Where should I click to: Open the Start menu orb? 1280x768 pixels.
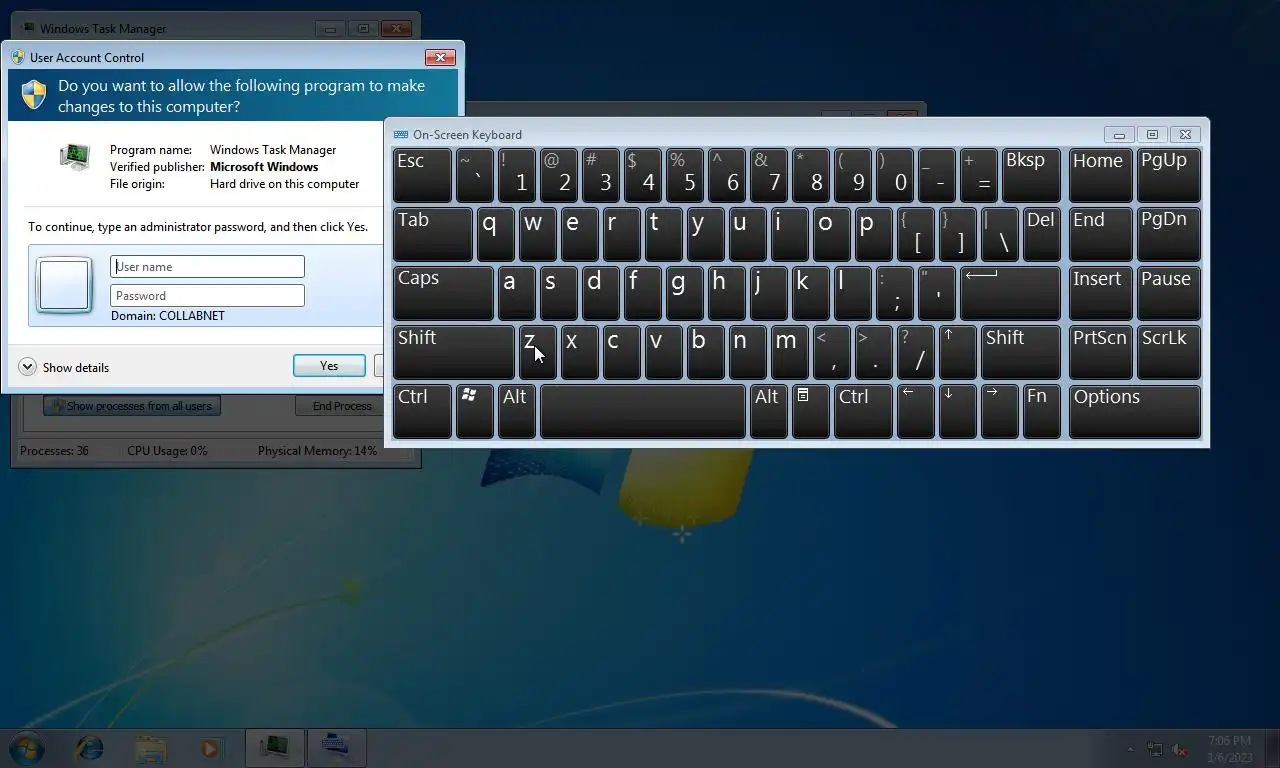[x=26, y=748]
